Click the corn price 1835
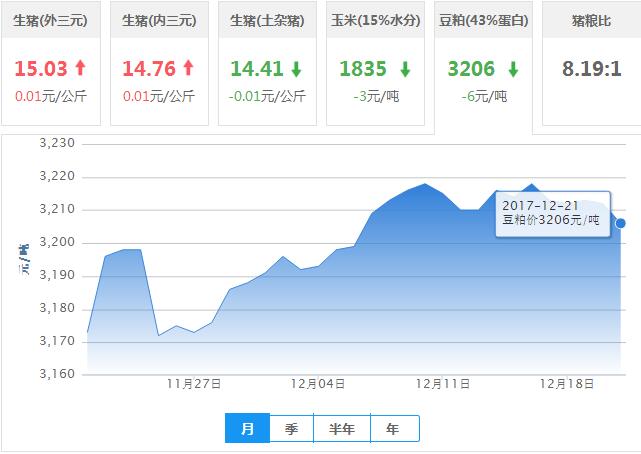 tap(363, 68)
